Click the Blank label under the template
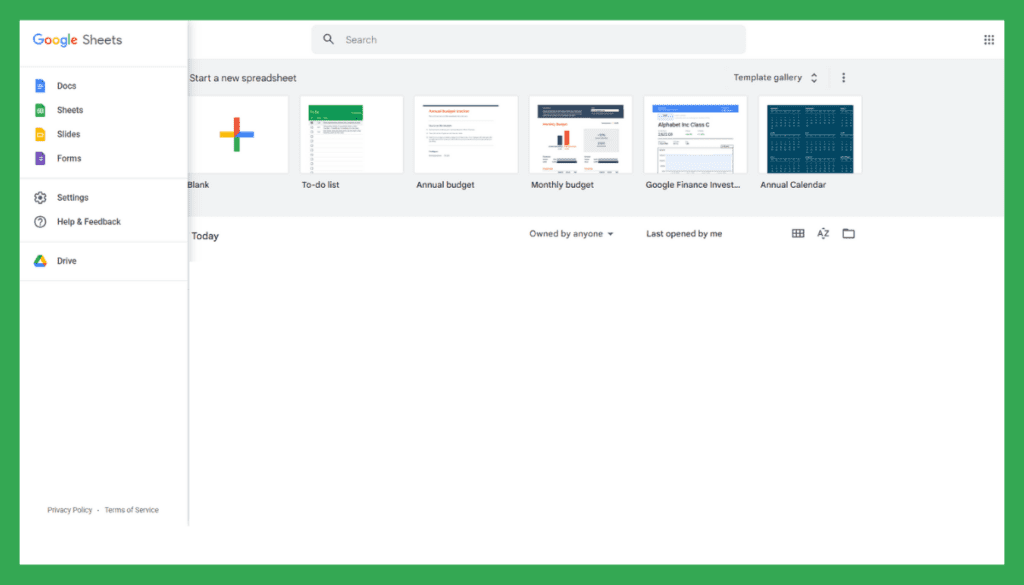Screen dimensions: 1024x585 coord(199,185)
